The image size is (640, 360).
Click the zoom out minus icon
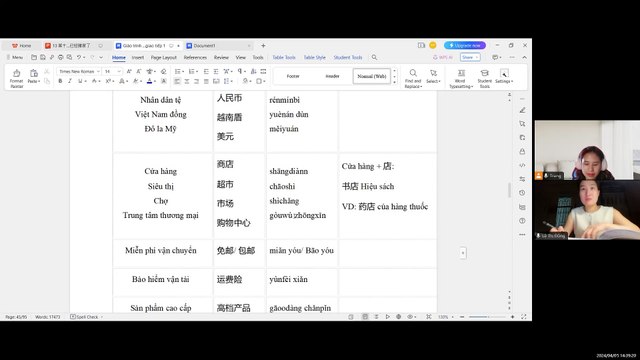click(x=462, y=317)
